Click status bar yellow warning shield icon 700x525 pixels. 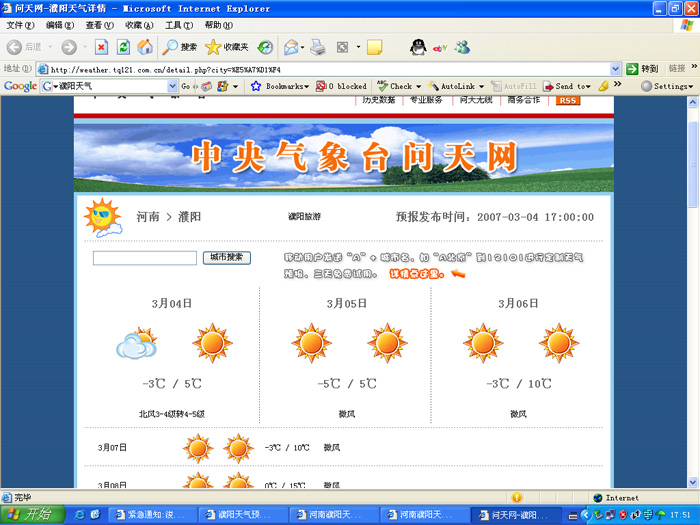517,497
